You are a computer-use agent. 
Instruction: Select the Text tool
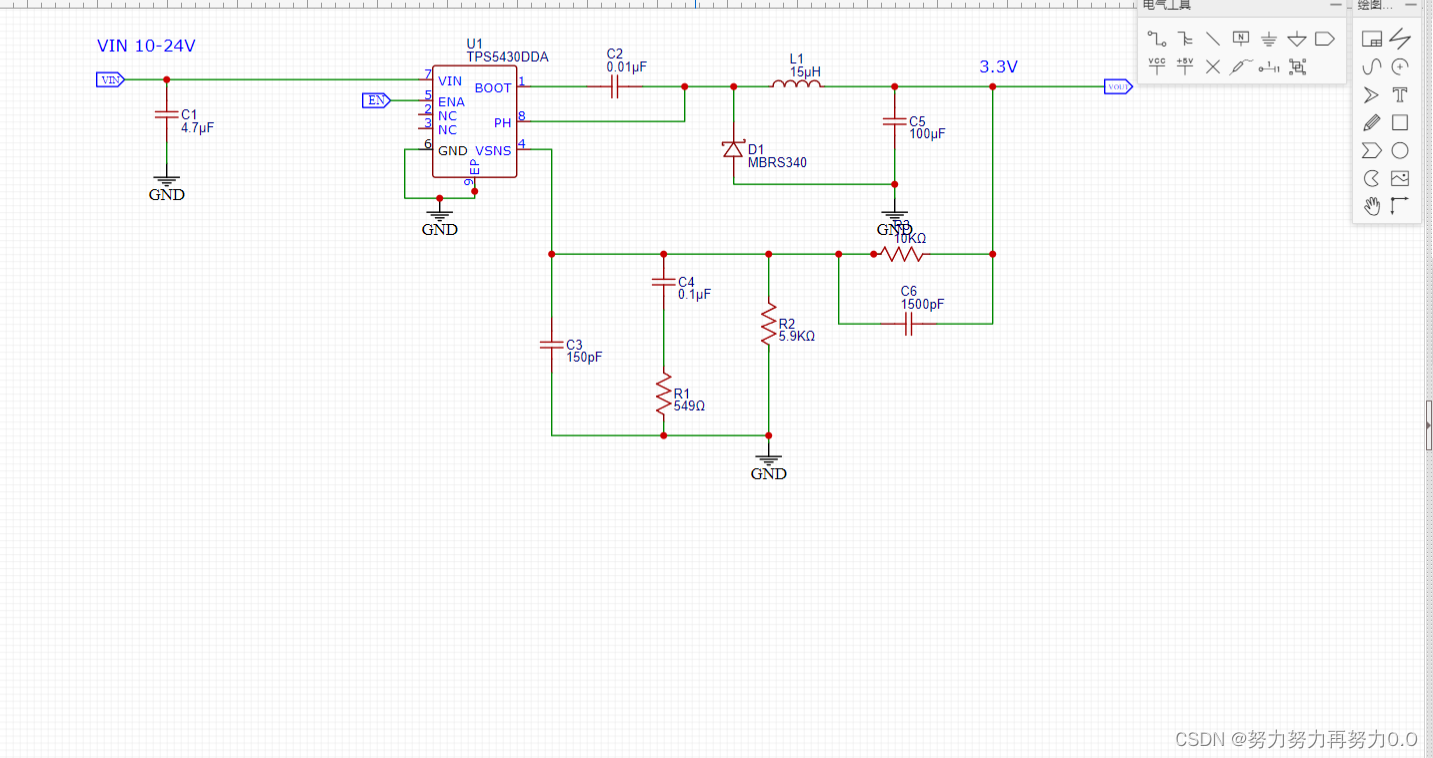(1400, 95)
